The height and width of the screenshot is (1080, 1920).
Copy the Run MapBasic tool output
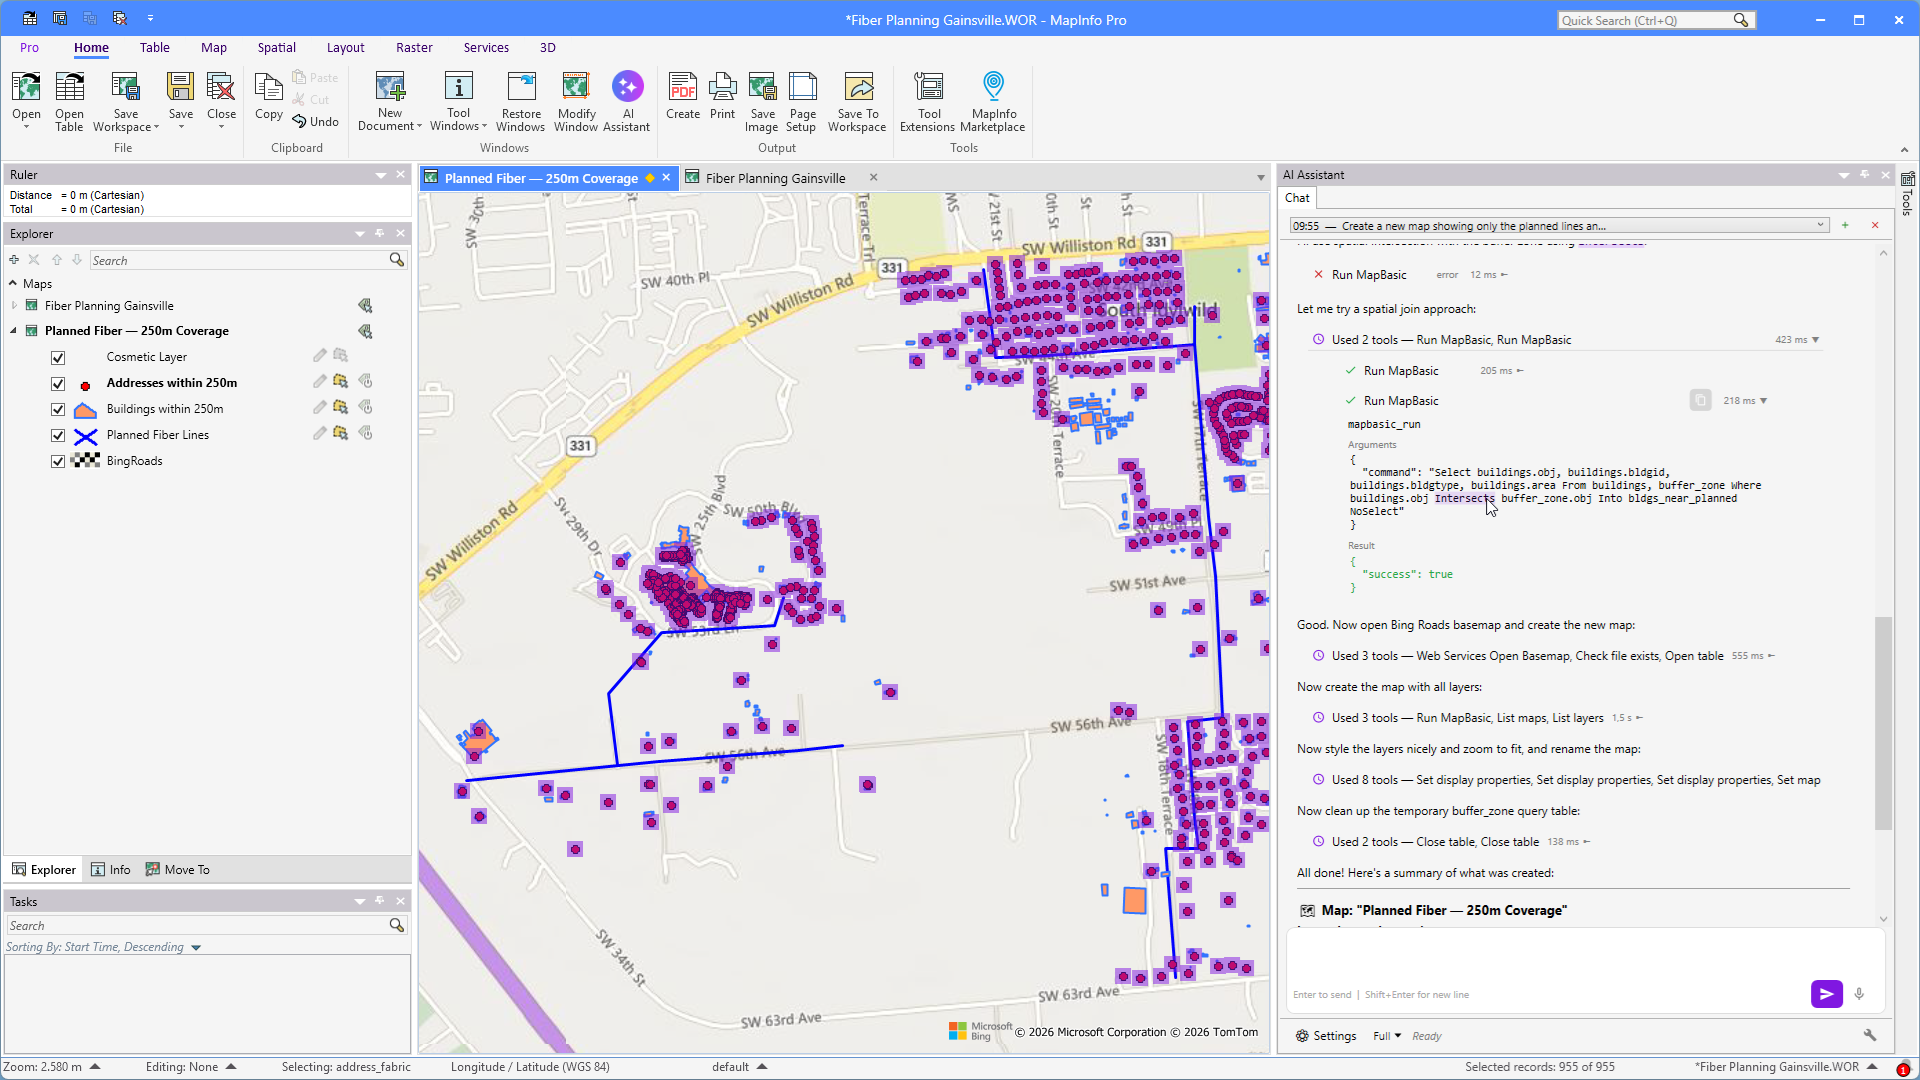point(1700,401)
